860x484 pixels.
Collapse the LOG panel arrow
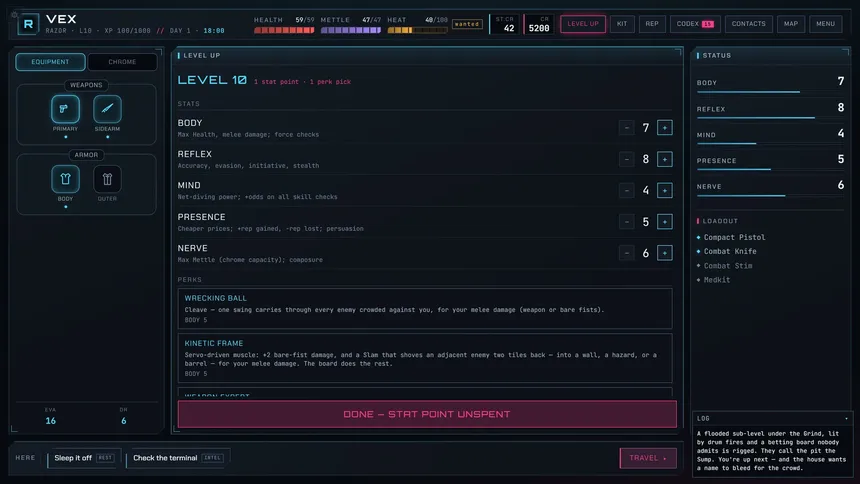click(846, 418)
